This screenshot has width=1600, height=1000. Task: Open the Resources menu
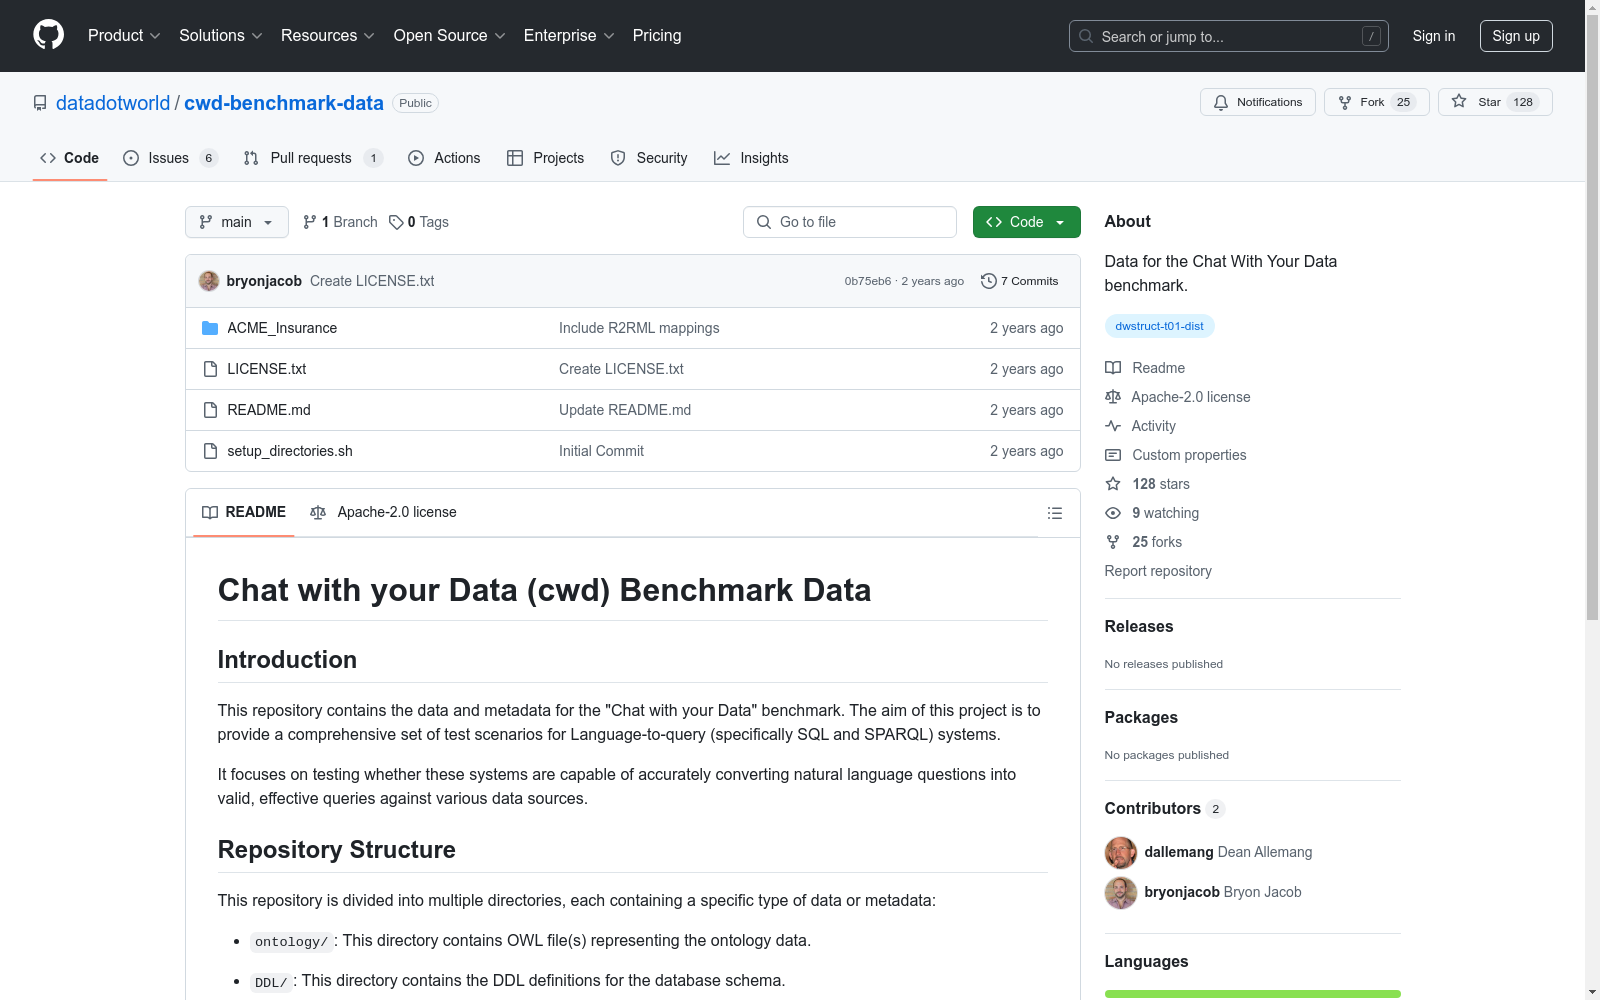pyautogui.click(x=328, y=36)
